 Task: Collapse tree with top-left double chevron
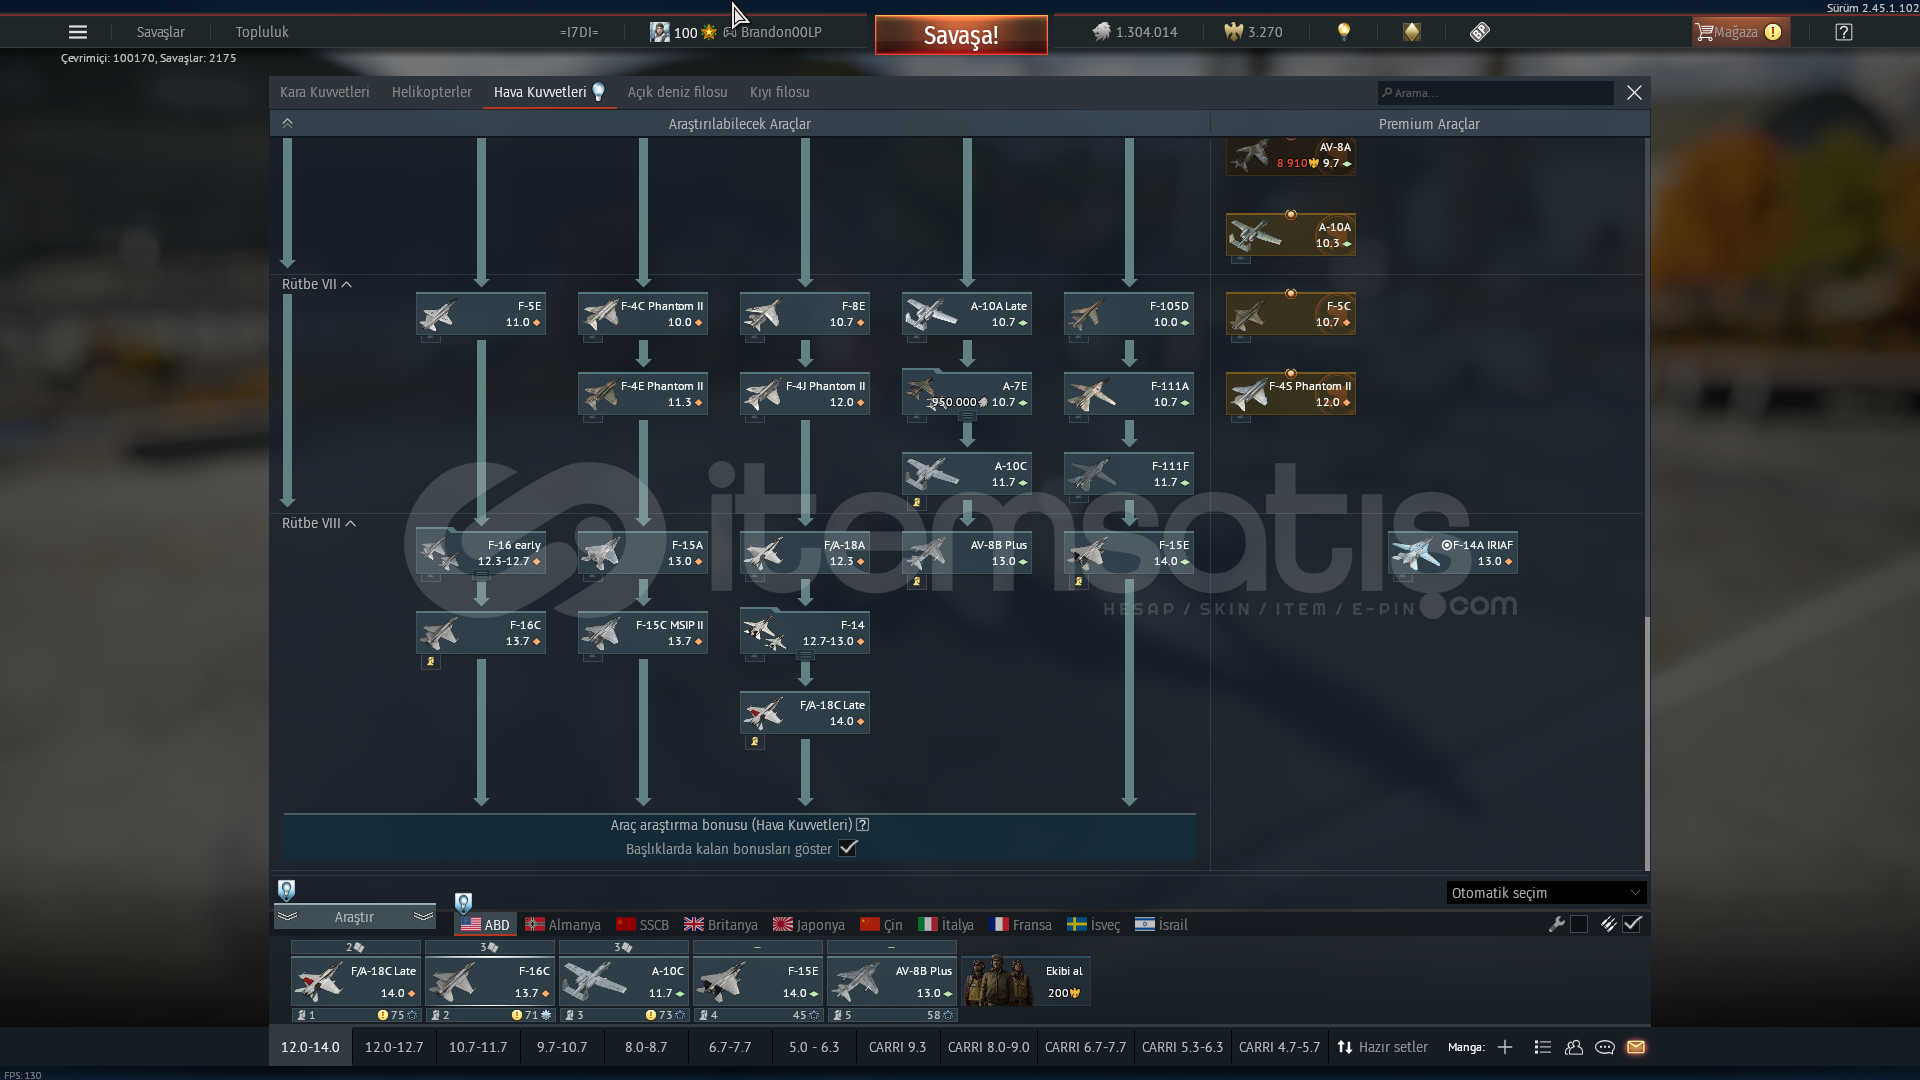(287, 123)
